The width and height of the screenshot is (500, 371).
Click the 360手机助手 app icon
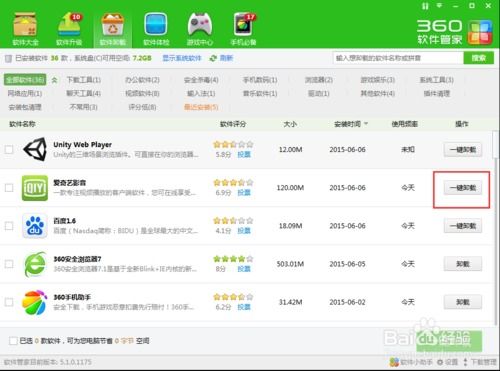(35, 302)
